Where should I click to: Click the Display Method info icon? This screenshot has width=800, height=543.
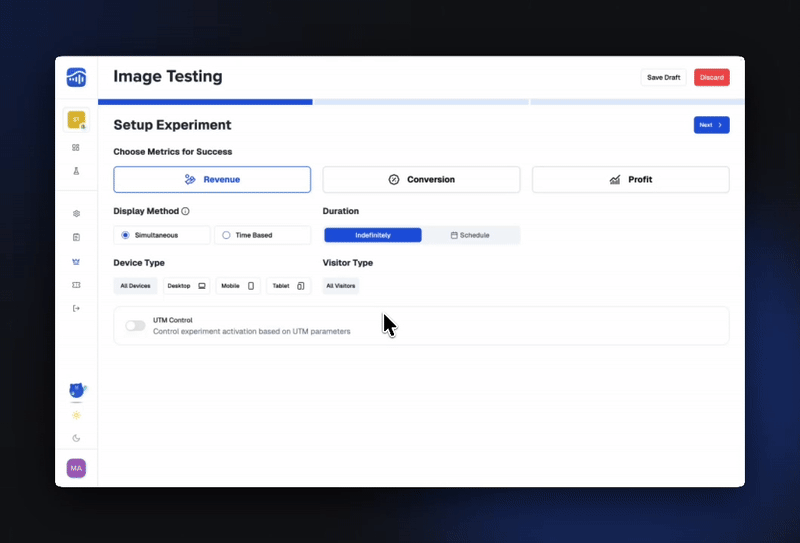[185, 211]
